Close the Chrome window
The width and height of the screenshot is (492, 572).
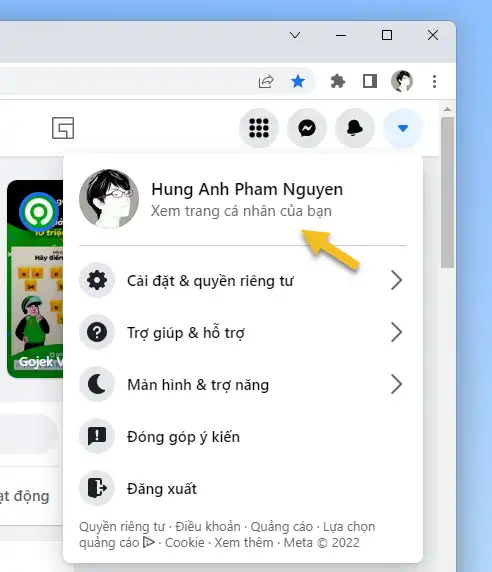[x=433, y=35]
